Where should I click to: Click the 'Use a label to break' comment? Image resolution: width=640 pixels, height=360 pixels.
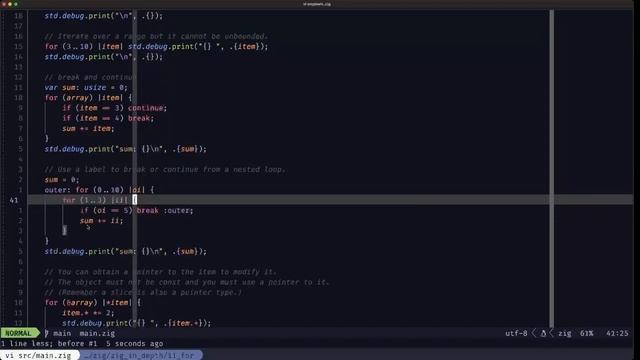point(165,169)
